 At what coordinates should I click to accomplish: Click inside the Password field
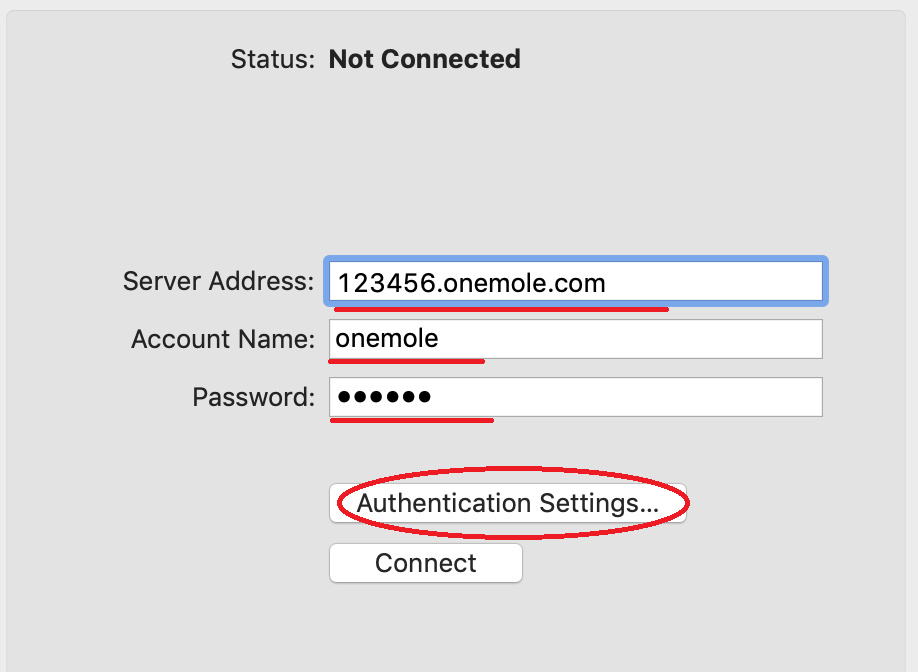(576, 397)
